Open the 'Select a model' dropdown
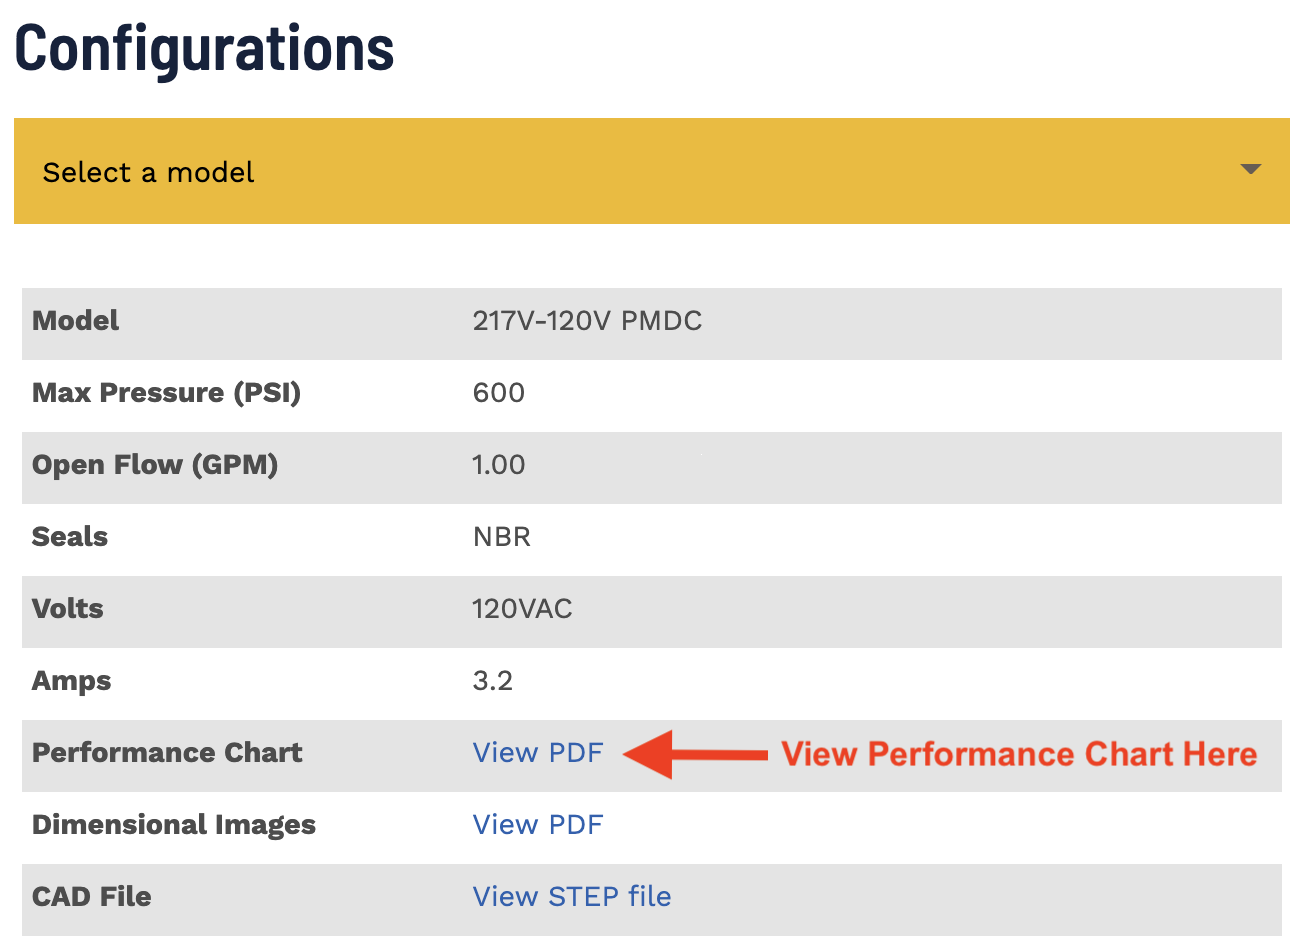The width and height of the screenshot is (1302, 950). (650, 171)
